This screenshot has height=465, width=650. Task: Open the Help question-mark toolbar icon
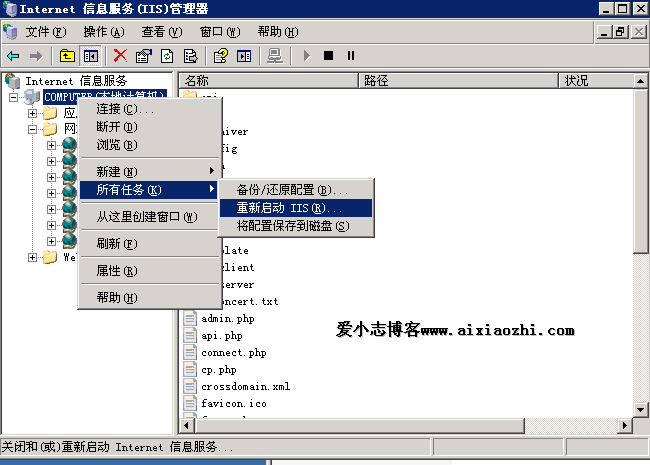(221, 56)
